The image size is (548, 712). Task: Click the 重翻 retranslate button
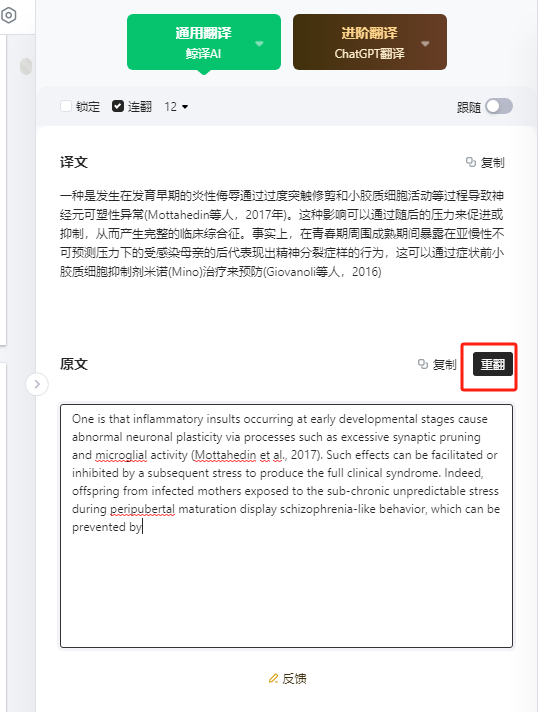[493, 364]
